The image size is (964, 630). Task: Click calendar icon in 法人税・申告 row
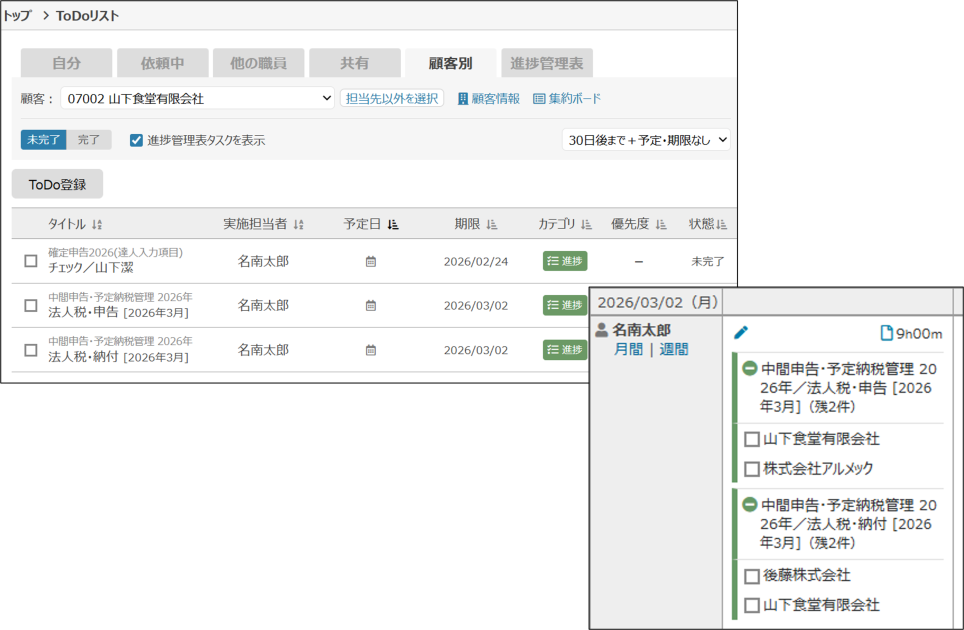(x=371, y=306)
